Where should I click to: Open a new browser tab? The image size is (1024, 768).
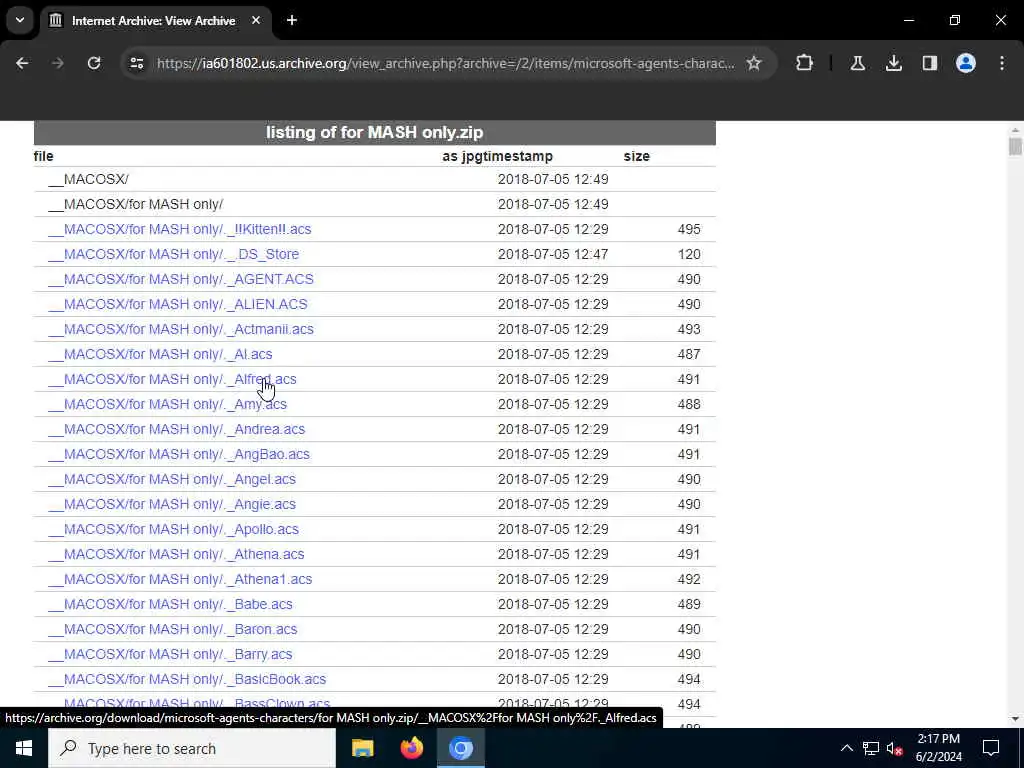pos(292,21)
